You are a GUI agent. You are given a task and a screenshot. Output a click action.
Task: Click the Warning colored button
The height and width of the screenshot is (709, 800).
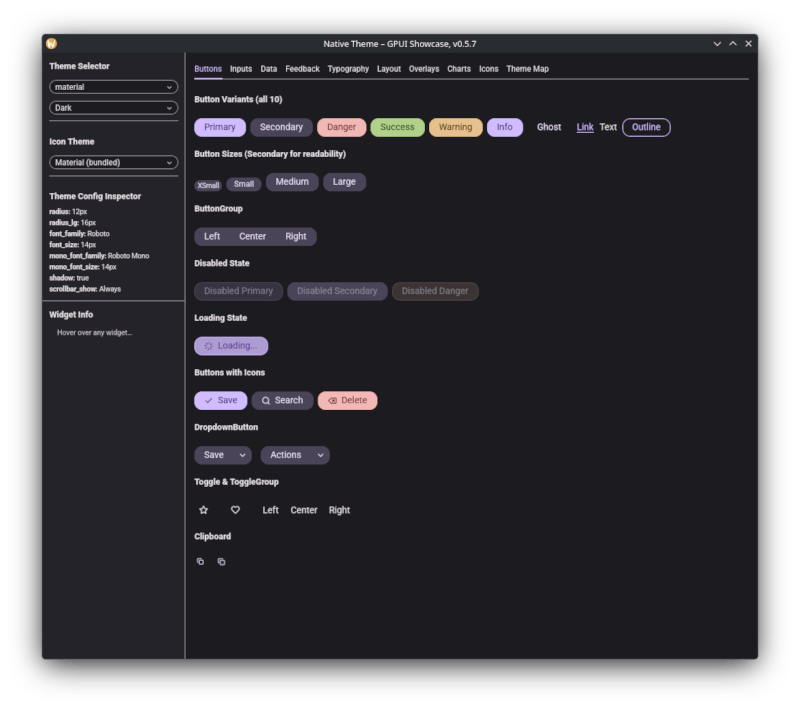coord(456,127)
